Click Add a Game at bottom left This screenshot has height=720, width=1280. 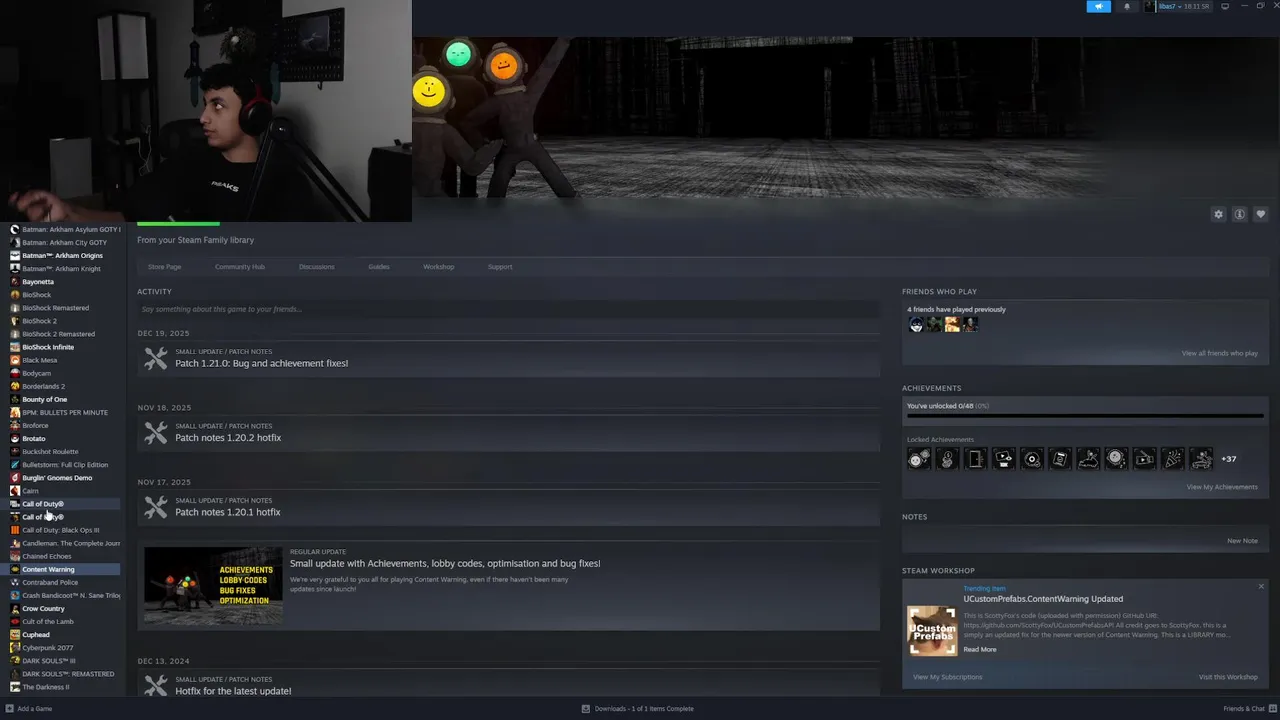(28, 709)
